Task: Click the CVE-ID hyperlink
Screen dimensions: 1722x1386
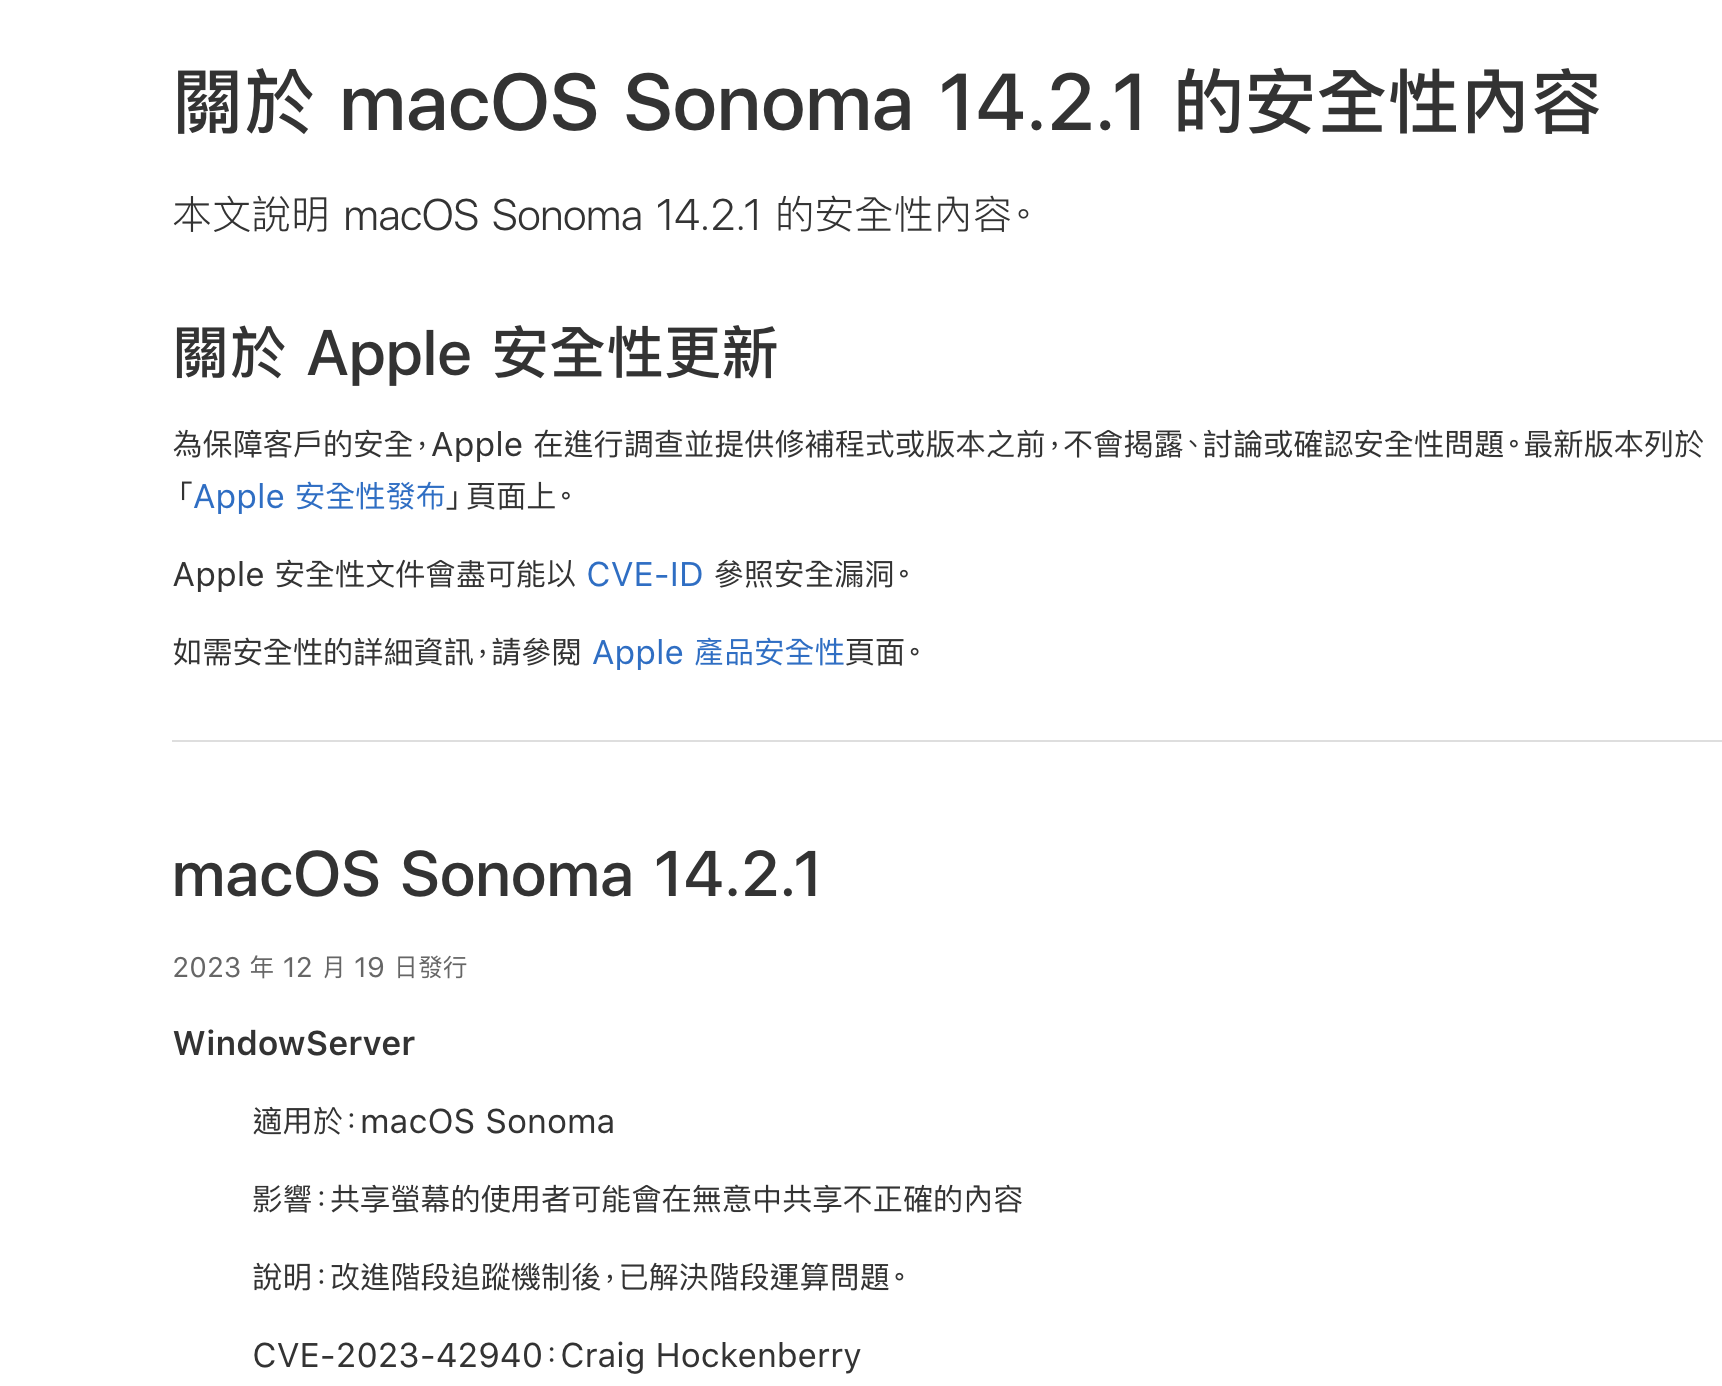Action: 644,575
